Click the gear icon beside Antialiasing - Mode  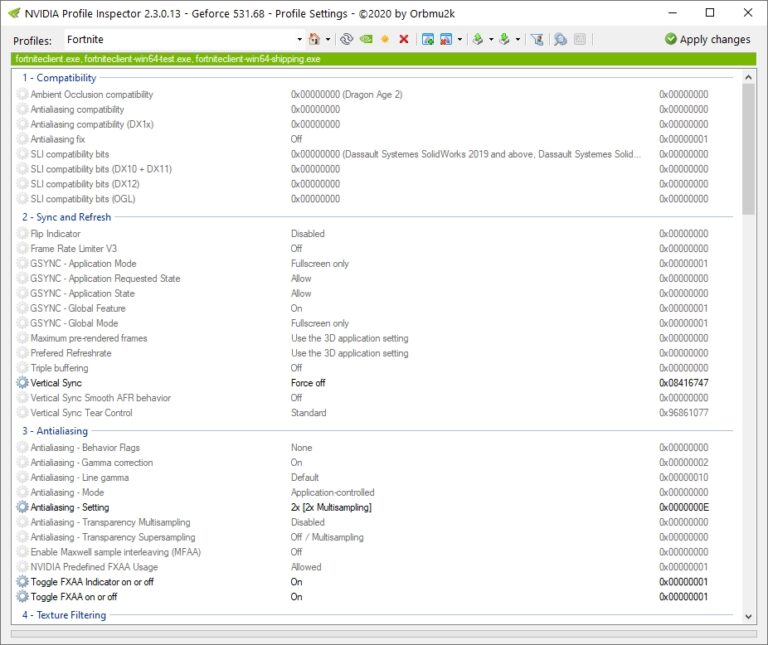click(23, 492)
